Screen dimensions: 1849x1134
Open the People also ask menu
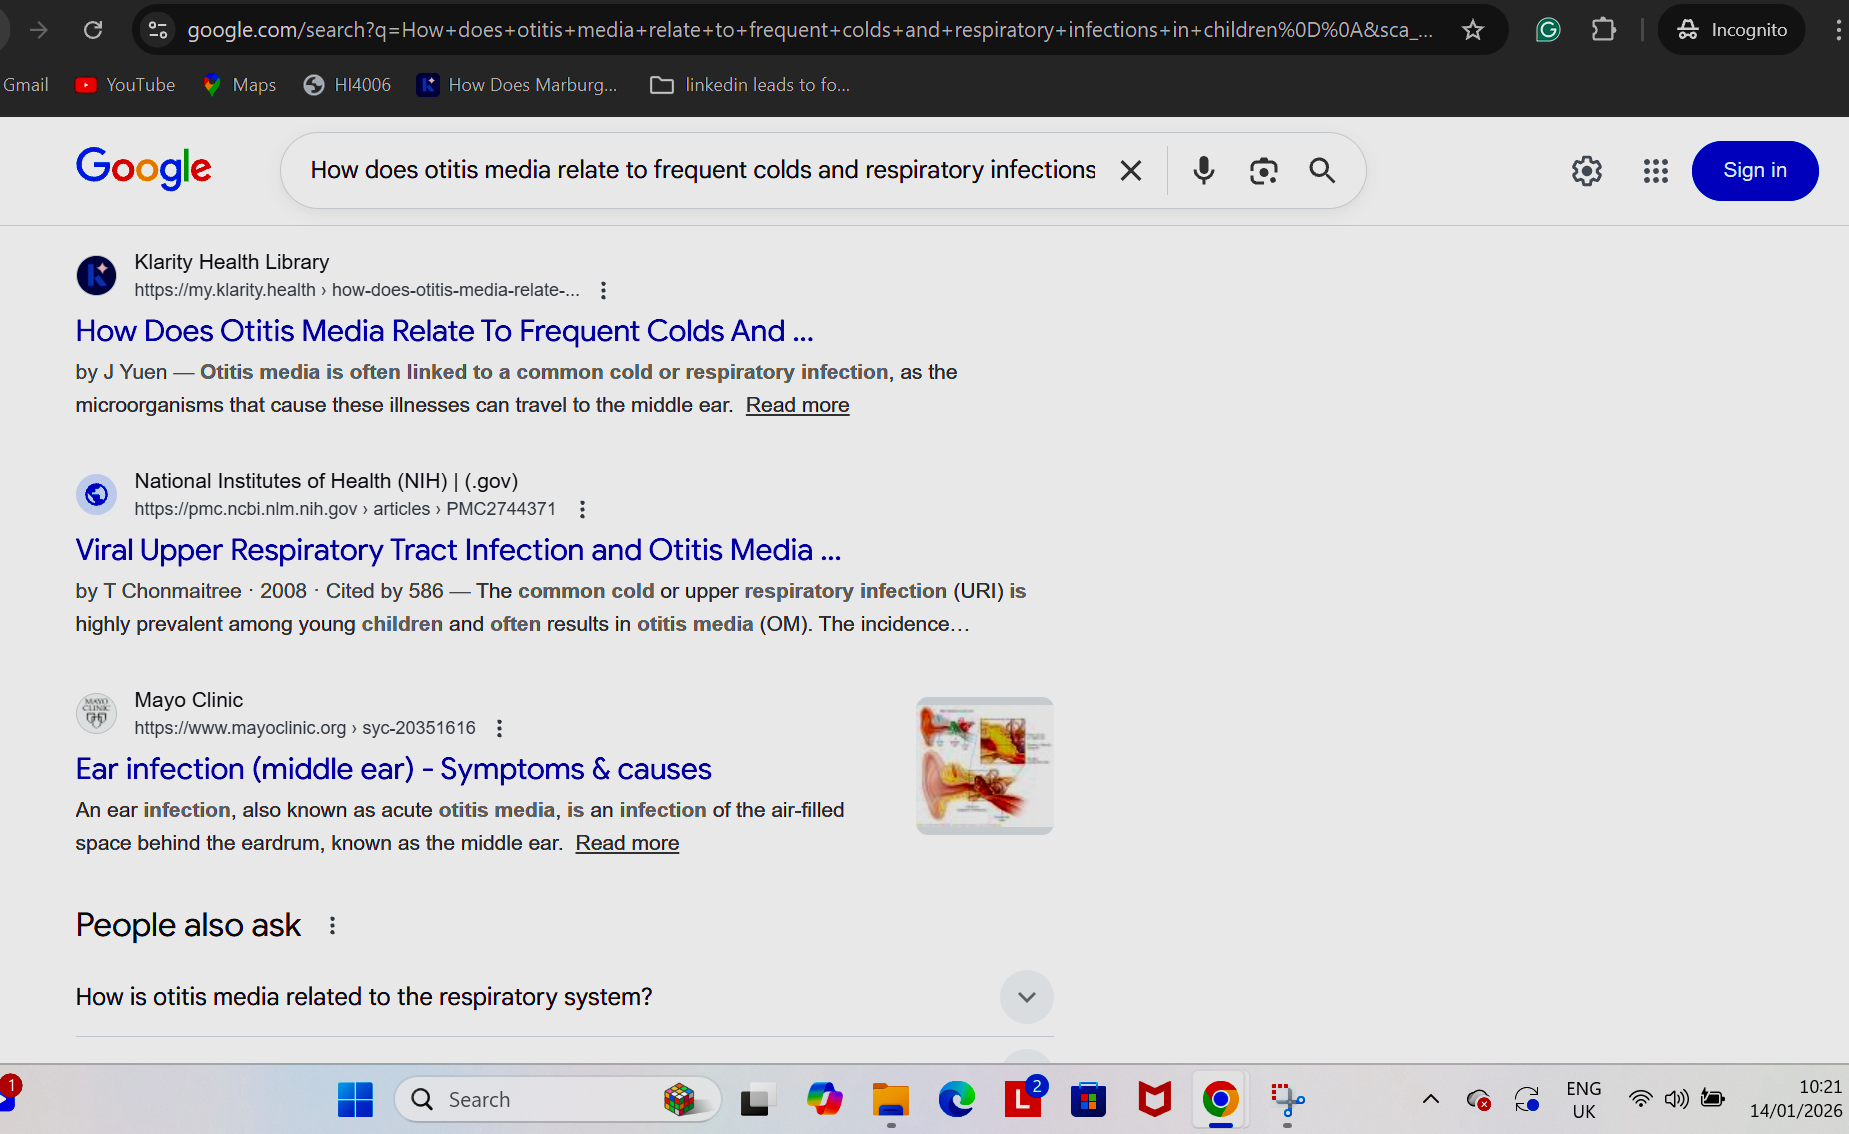click(x=332, y=925)
